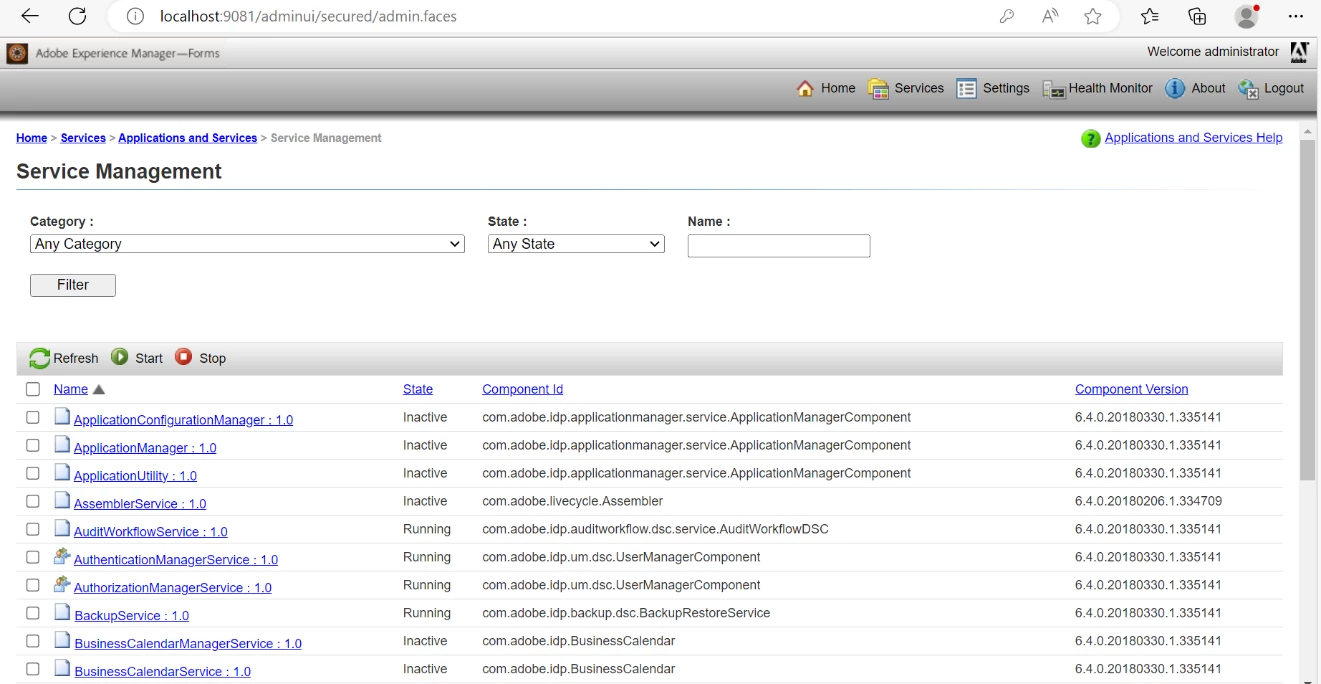Click the Services folder icon
Image resolution: width=1321 pixels, height=684 pixels.
[878, 88]
